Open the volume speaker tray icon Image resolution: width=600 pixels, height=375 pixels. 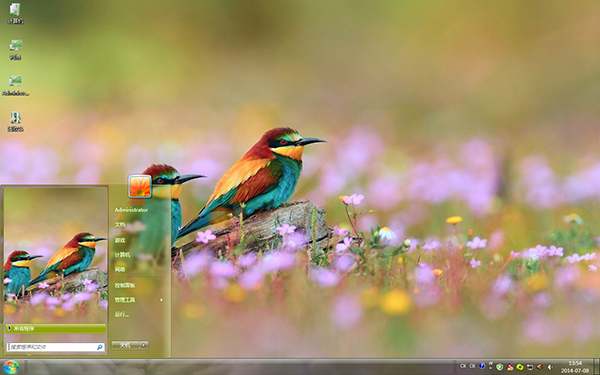coord(550,367)
